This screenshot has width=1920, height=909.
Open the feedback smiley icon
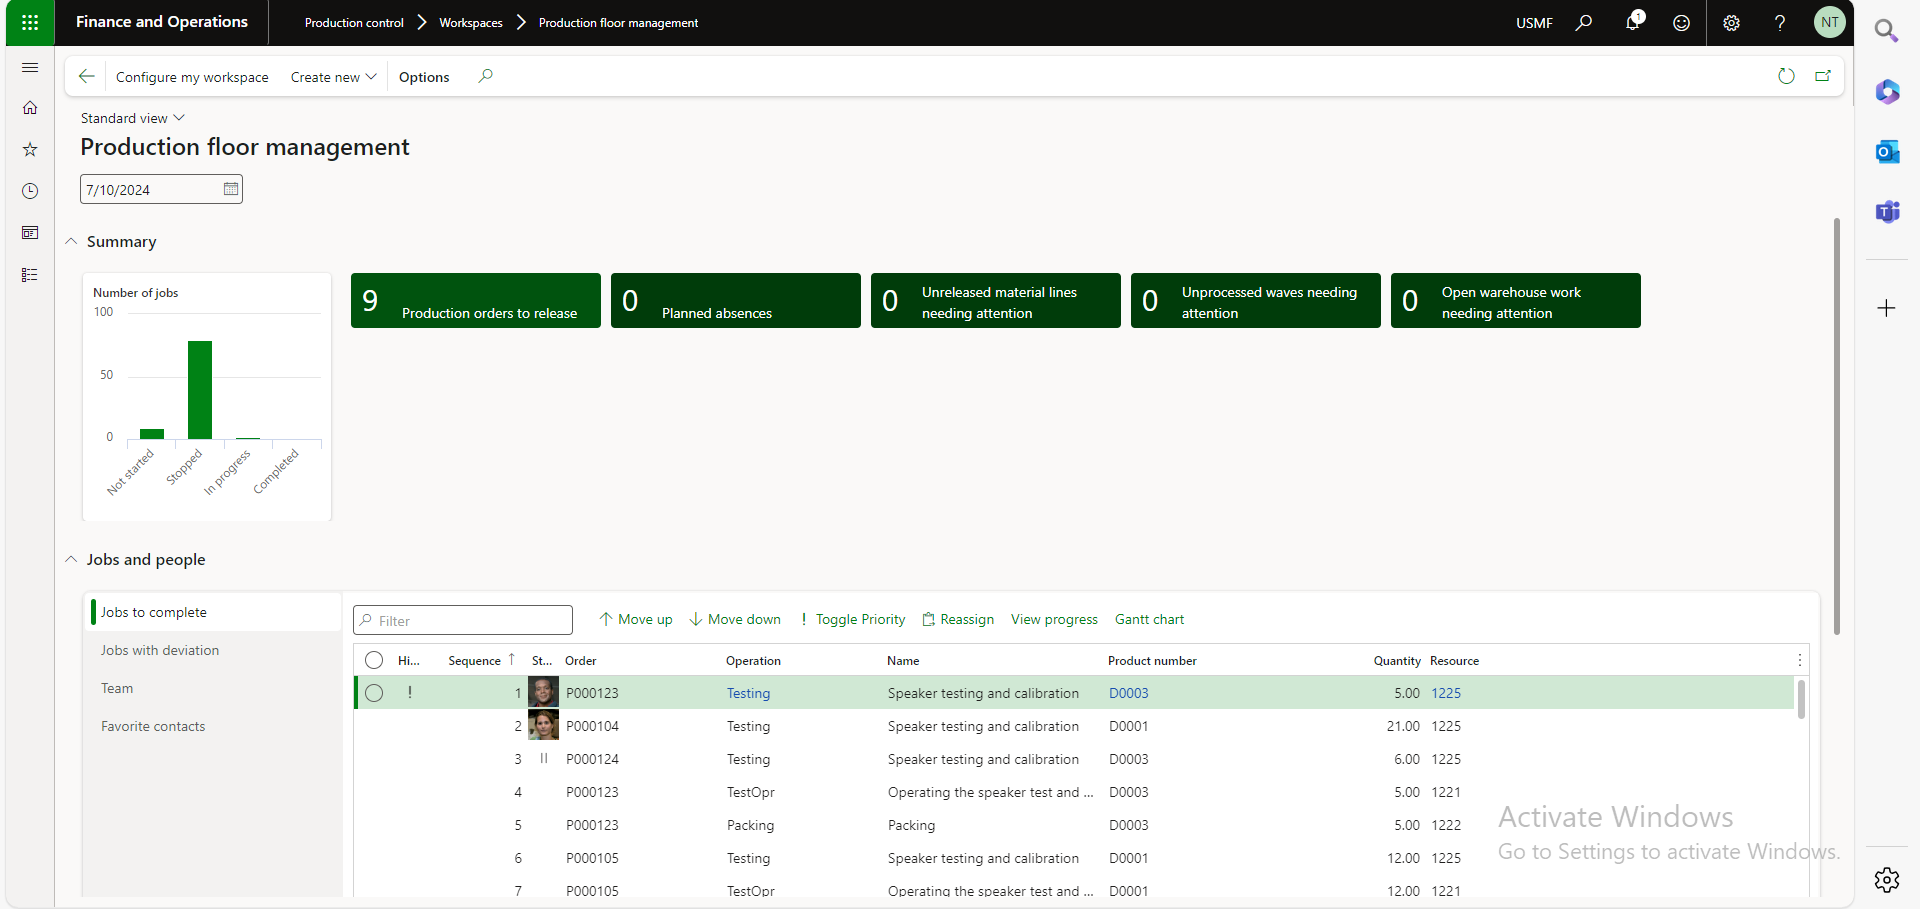(1681, 22)
